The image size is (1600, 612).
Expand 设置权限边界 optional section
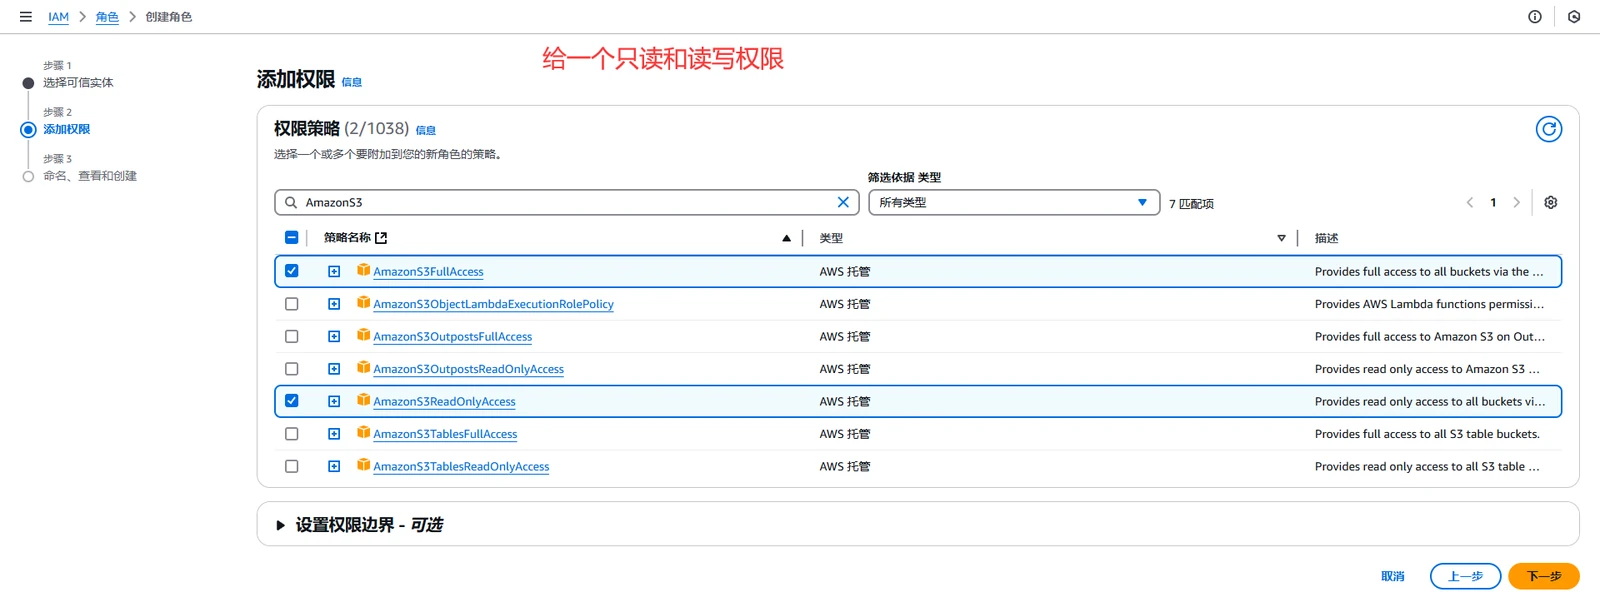281,525
